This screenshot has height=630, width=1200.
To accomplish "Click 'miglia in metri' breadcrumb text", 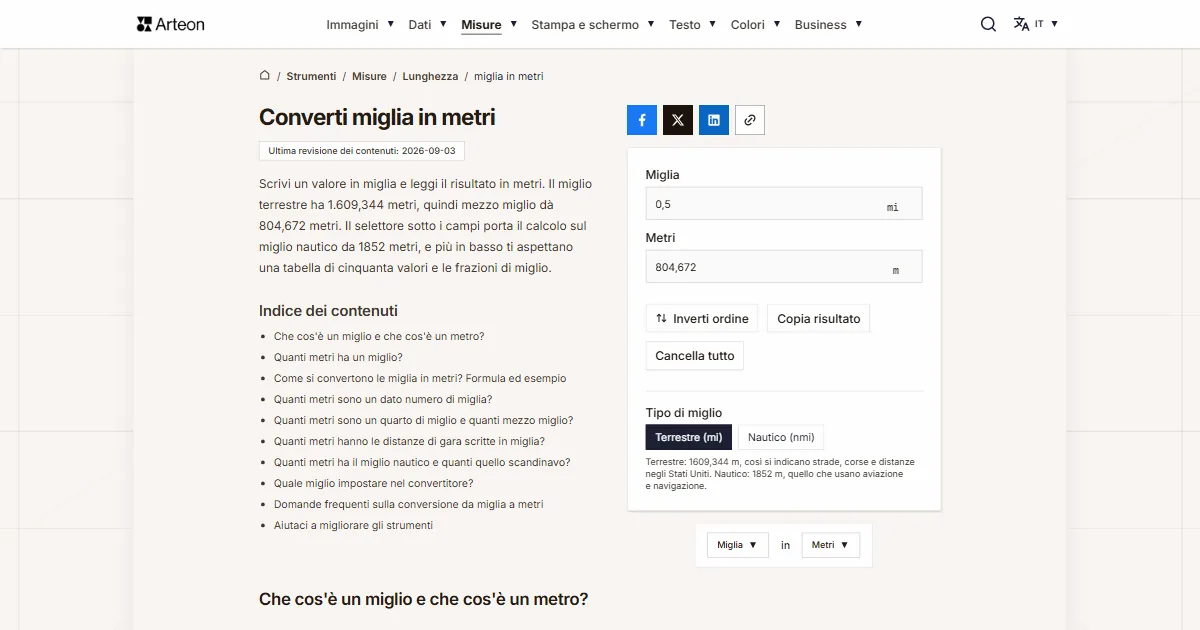I will [x=509, y=76].
